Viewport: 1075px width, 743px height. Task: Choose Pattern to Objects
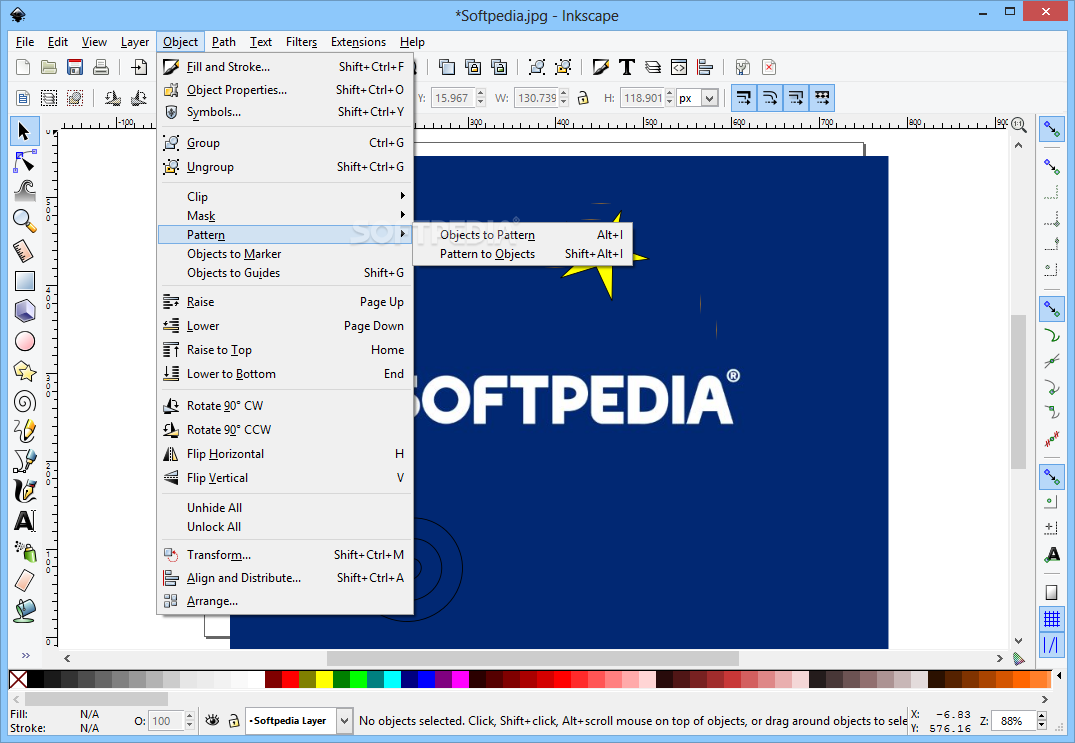[522, 254]
